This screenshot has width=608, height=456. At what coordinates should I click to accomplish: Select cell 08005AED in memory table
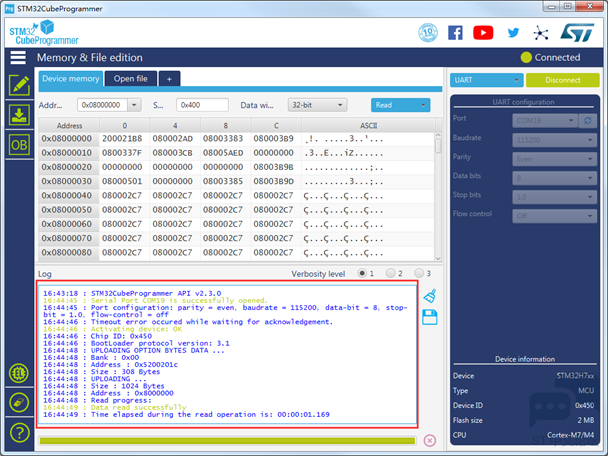click(225, 153)
